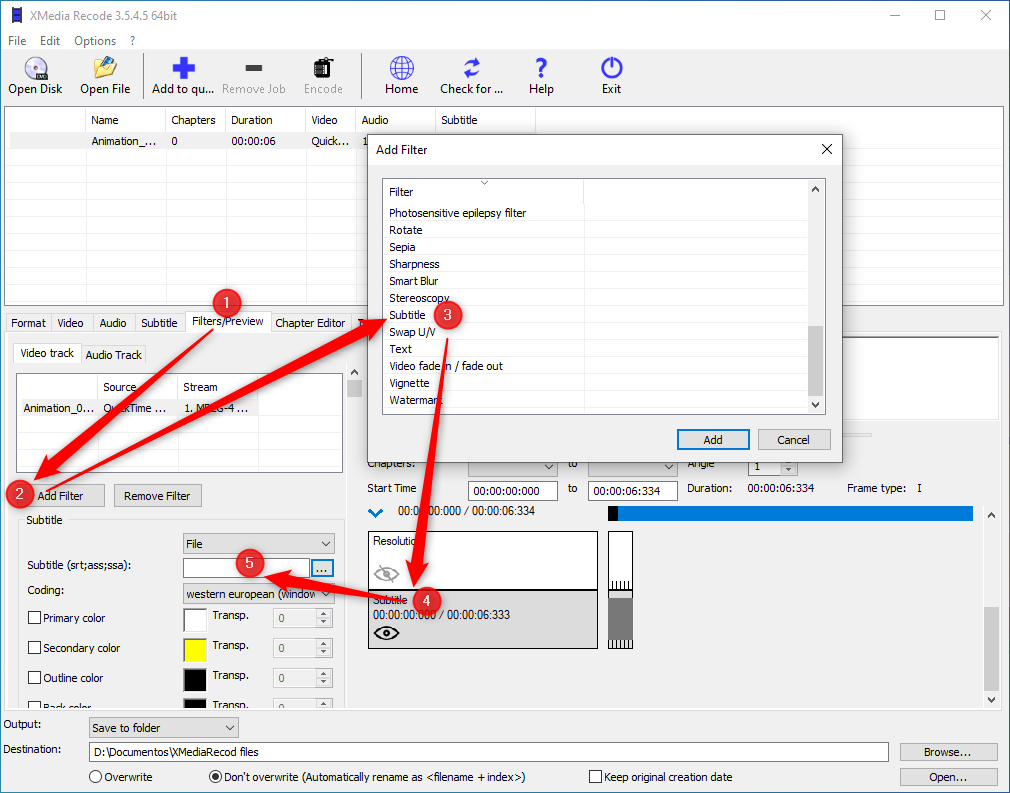The width and height of the screenshot is (1010, 793).
Task: Open the Save to folder dropdown
Action: coord(164,728)
